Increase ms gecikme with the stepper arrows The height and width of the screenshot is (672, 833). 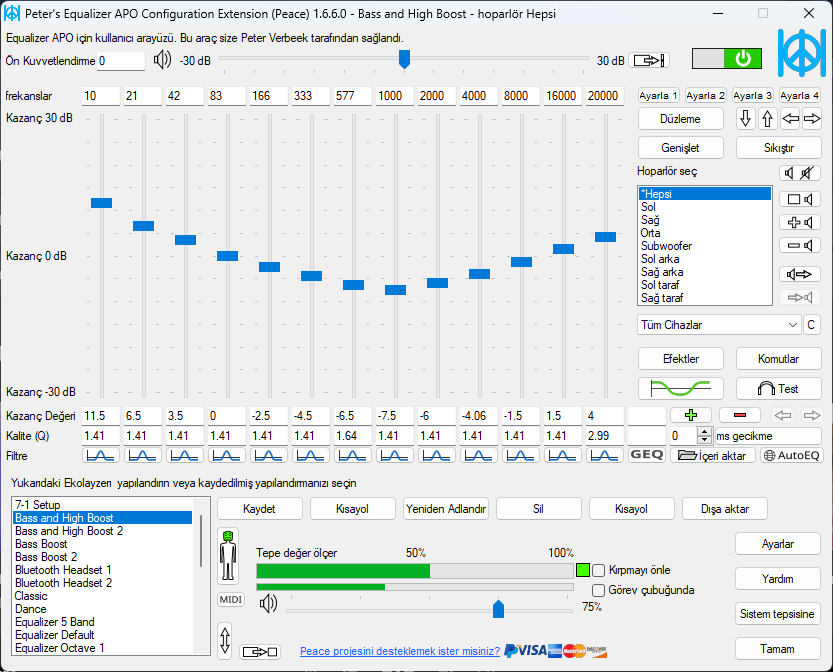704,432
